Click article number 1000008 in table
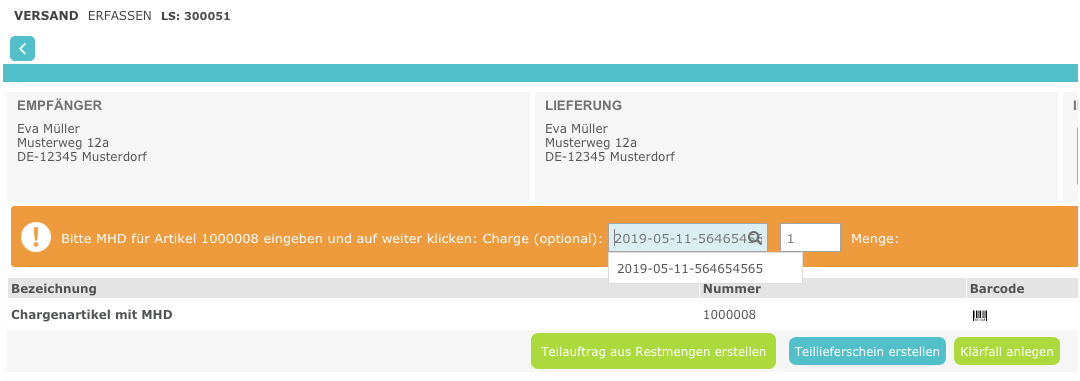This screenshot has height=381, width=1080. coord(729,315)
